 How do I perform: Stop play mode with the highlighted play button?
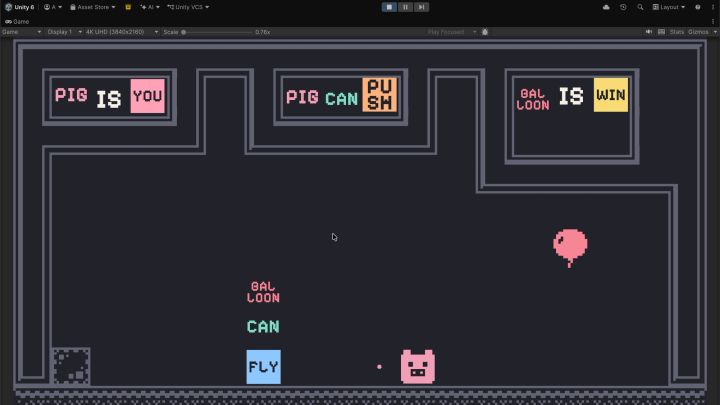[389, 7]
